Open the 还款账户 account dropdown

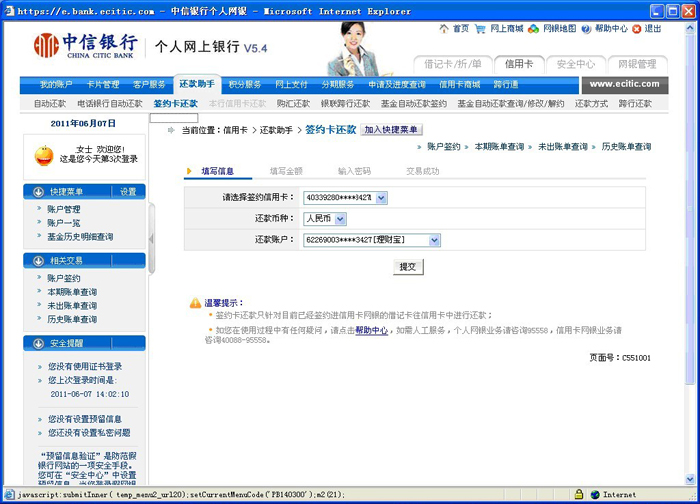point(434,240)
